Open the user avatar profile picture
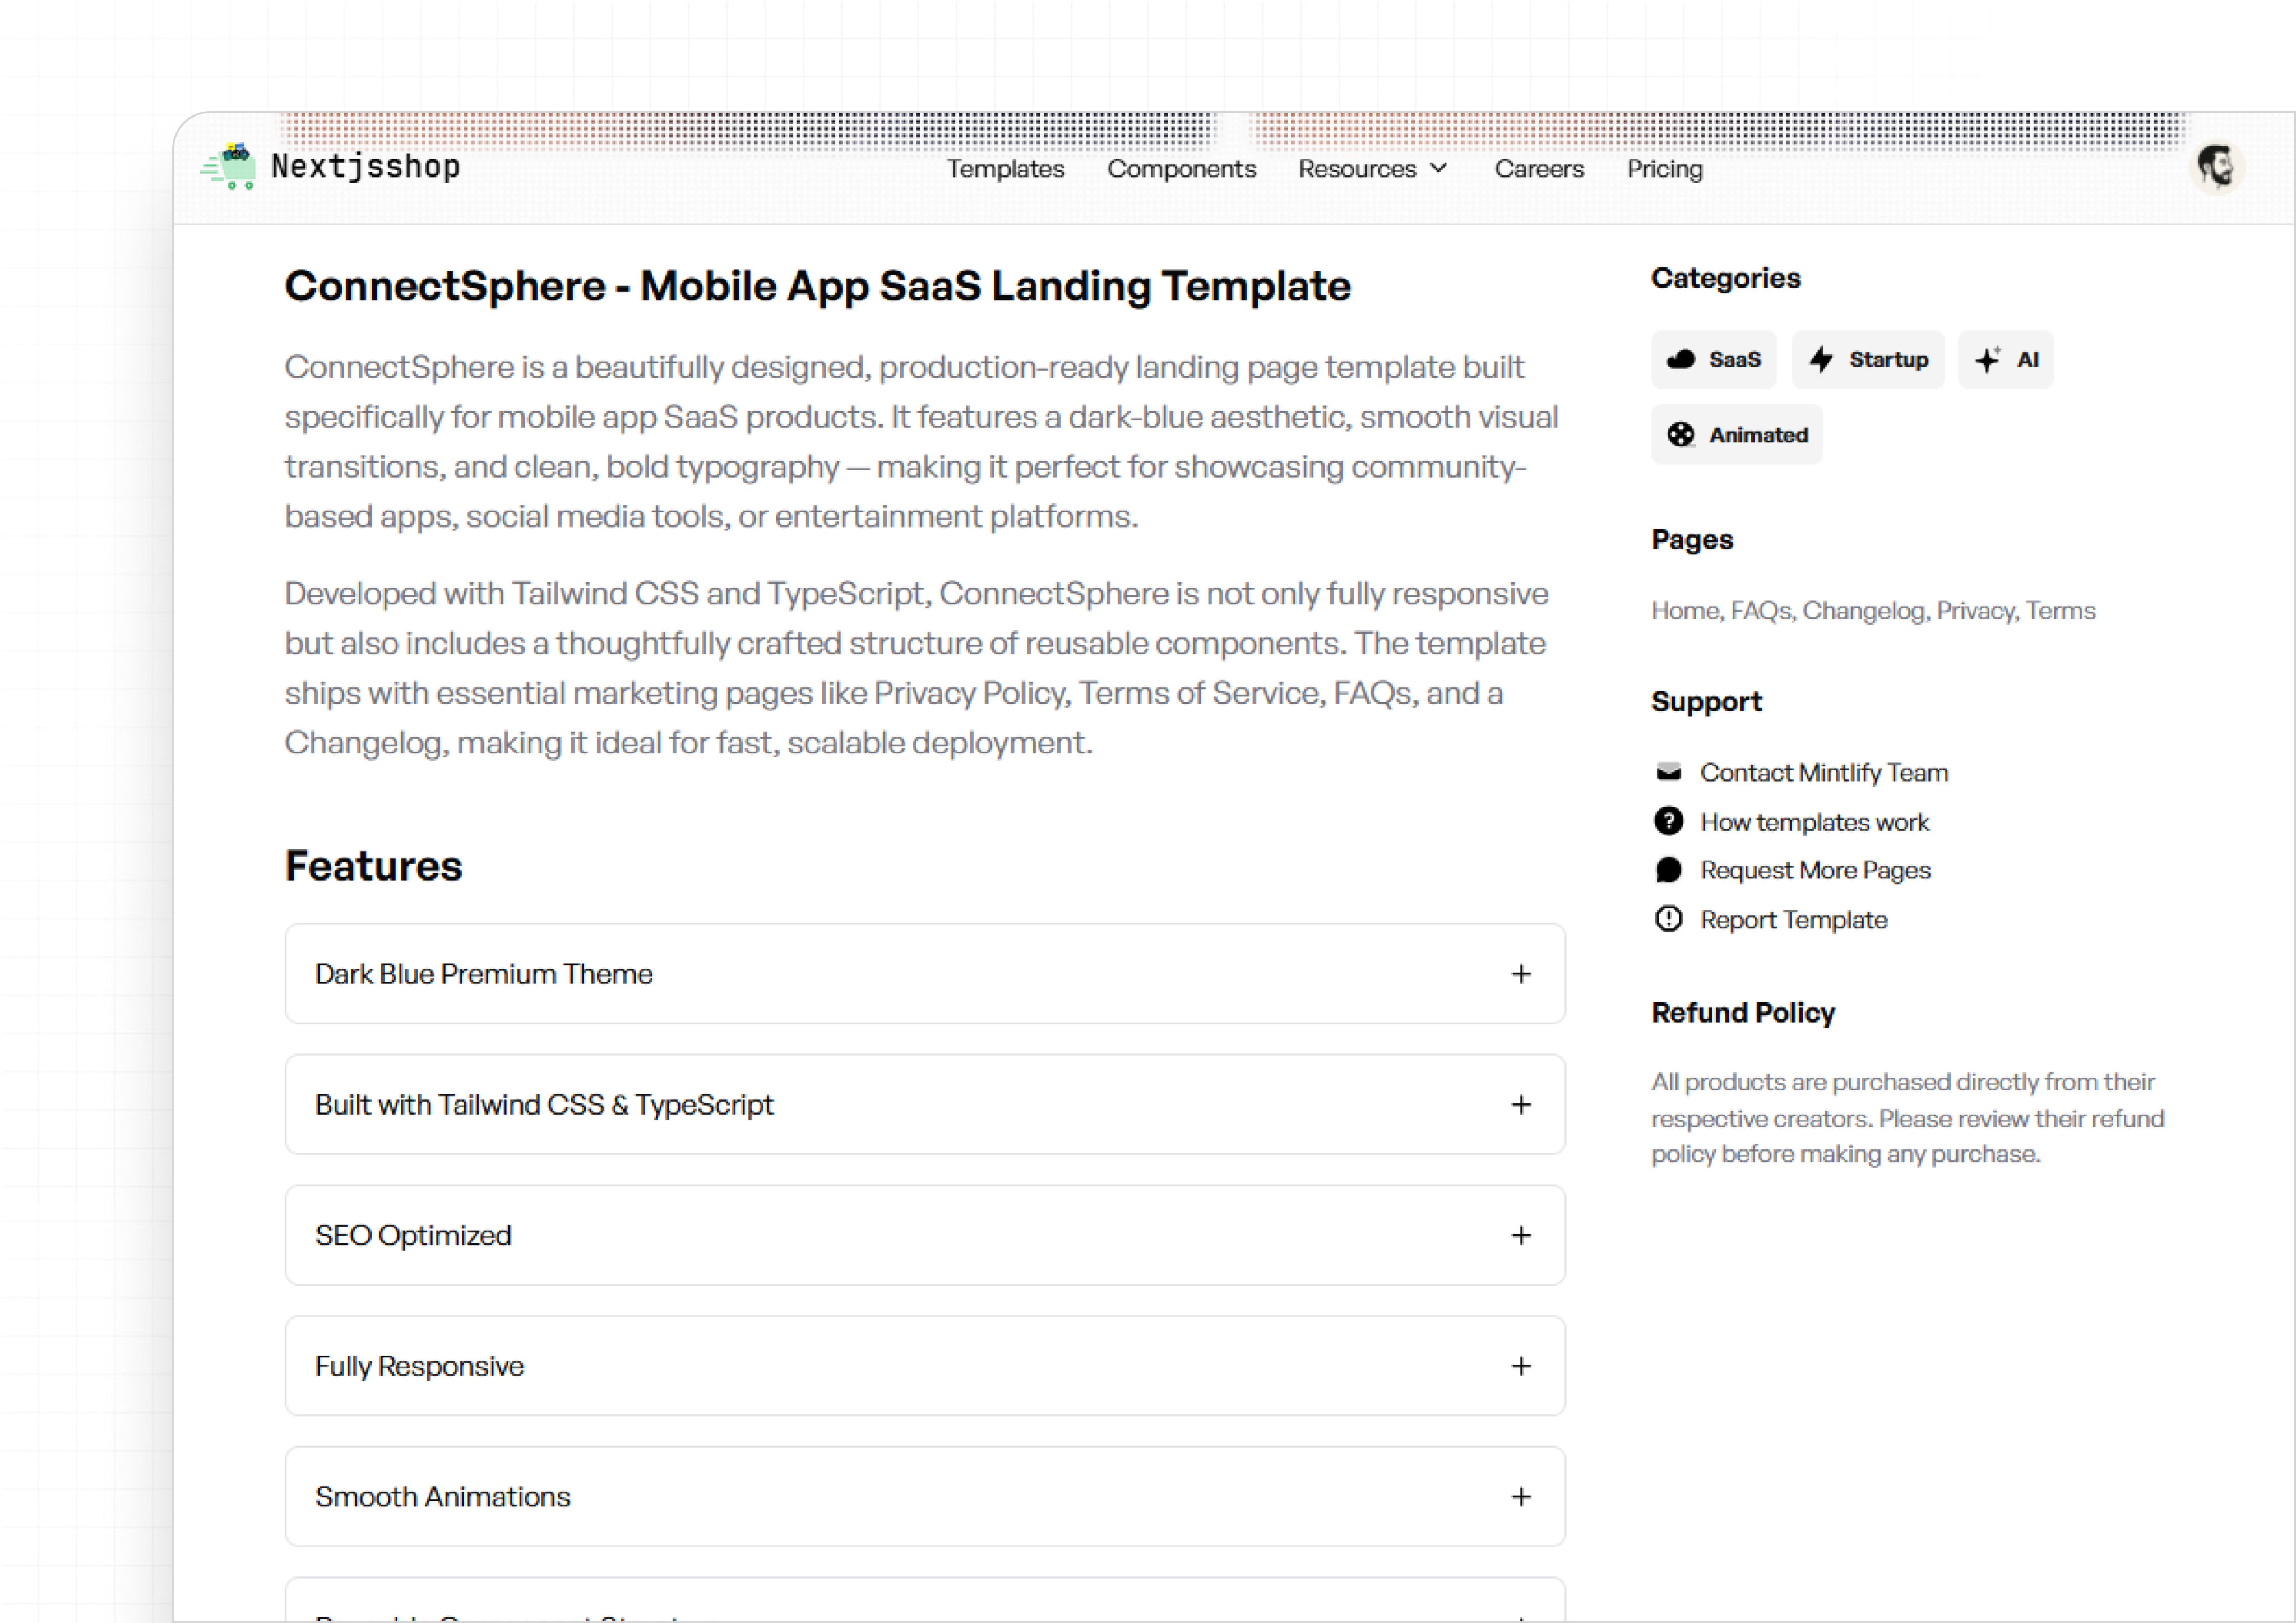 (2216, 167)
